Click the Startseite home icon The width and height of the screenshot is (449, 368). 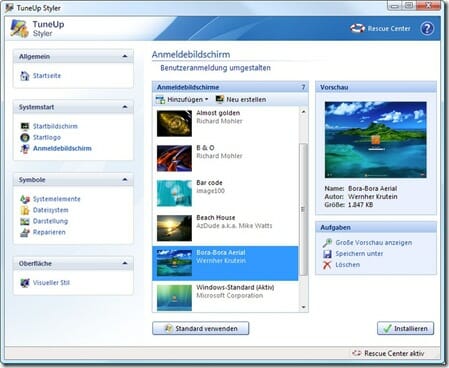pos(25,76)
